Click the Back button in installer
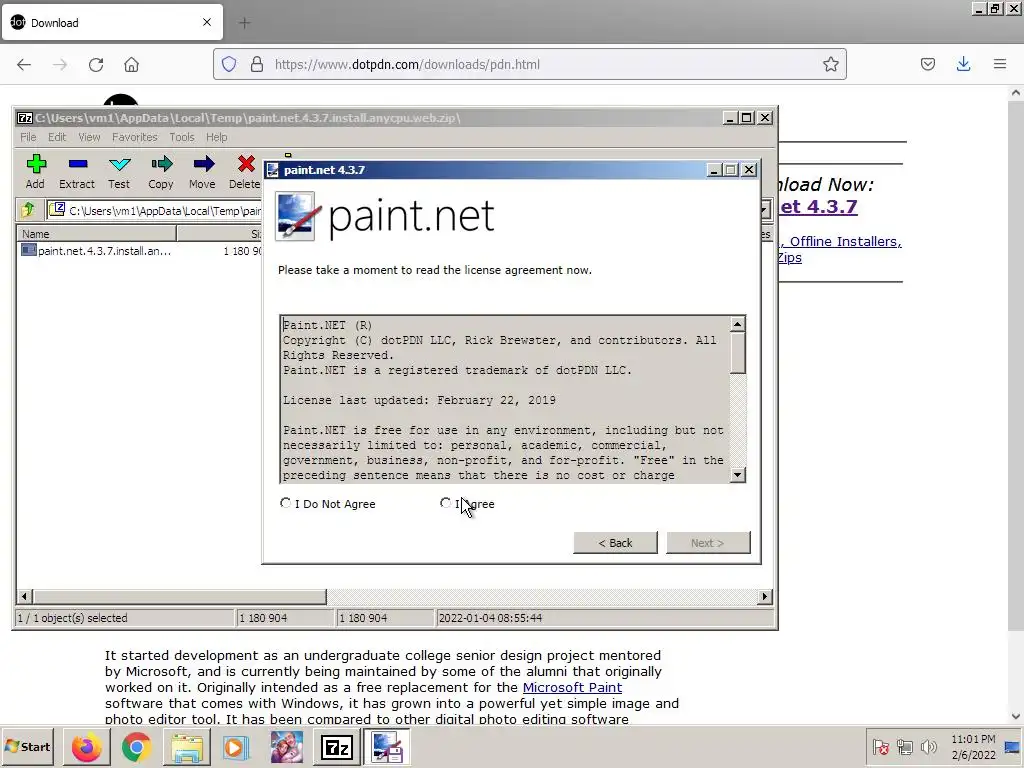This screenshot has width=1024, height=768. click(x=615, y=543)
